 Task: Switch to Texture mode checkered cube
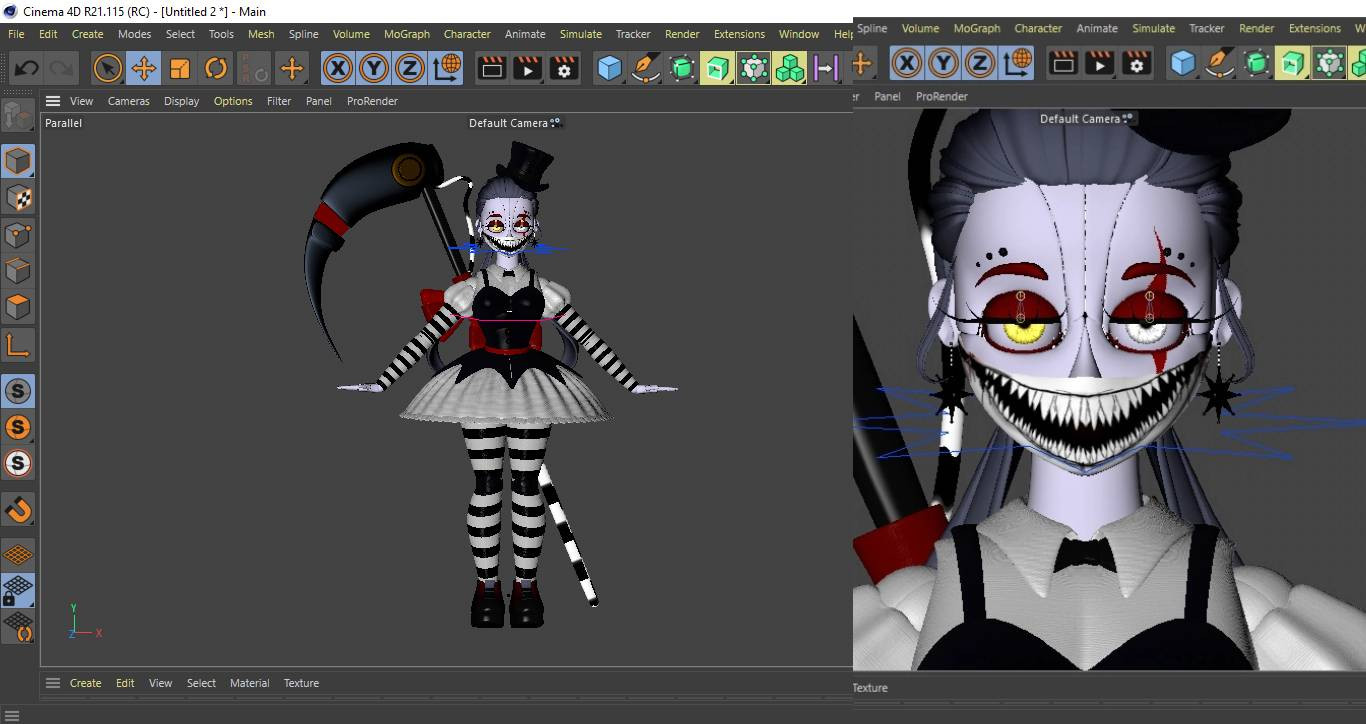click(x=18, y=198)
